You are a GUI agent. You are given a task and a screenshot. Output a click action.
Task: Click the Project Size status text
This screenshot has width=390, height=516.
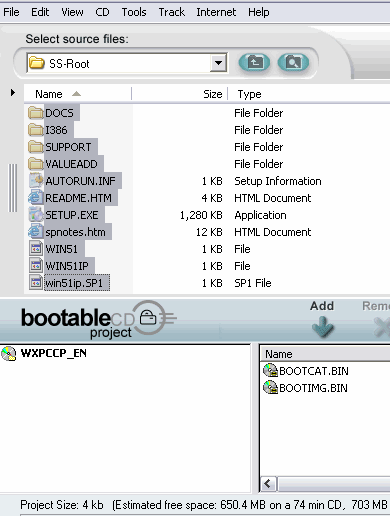[62, 505]
